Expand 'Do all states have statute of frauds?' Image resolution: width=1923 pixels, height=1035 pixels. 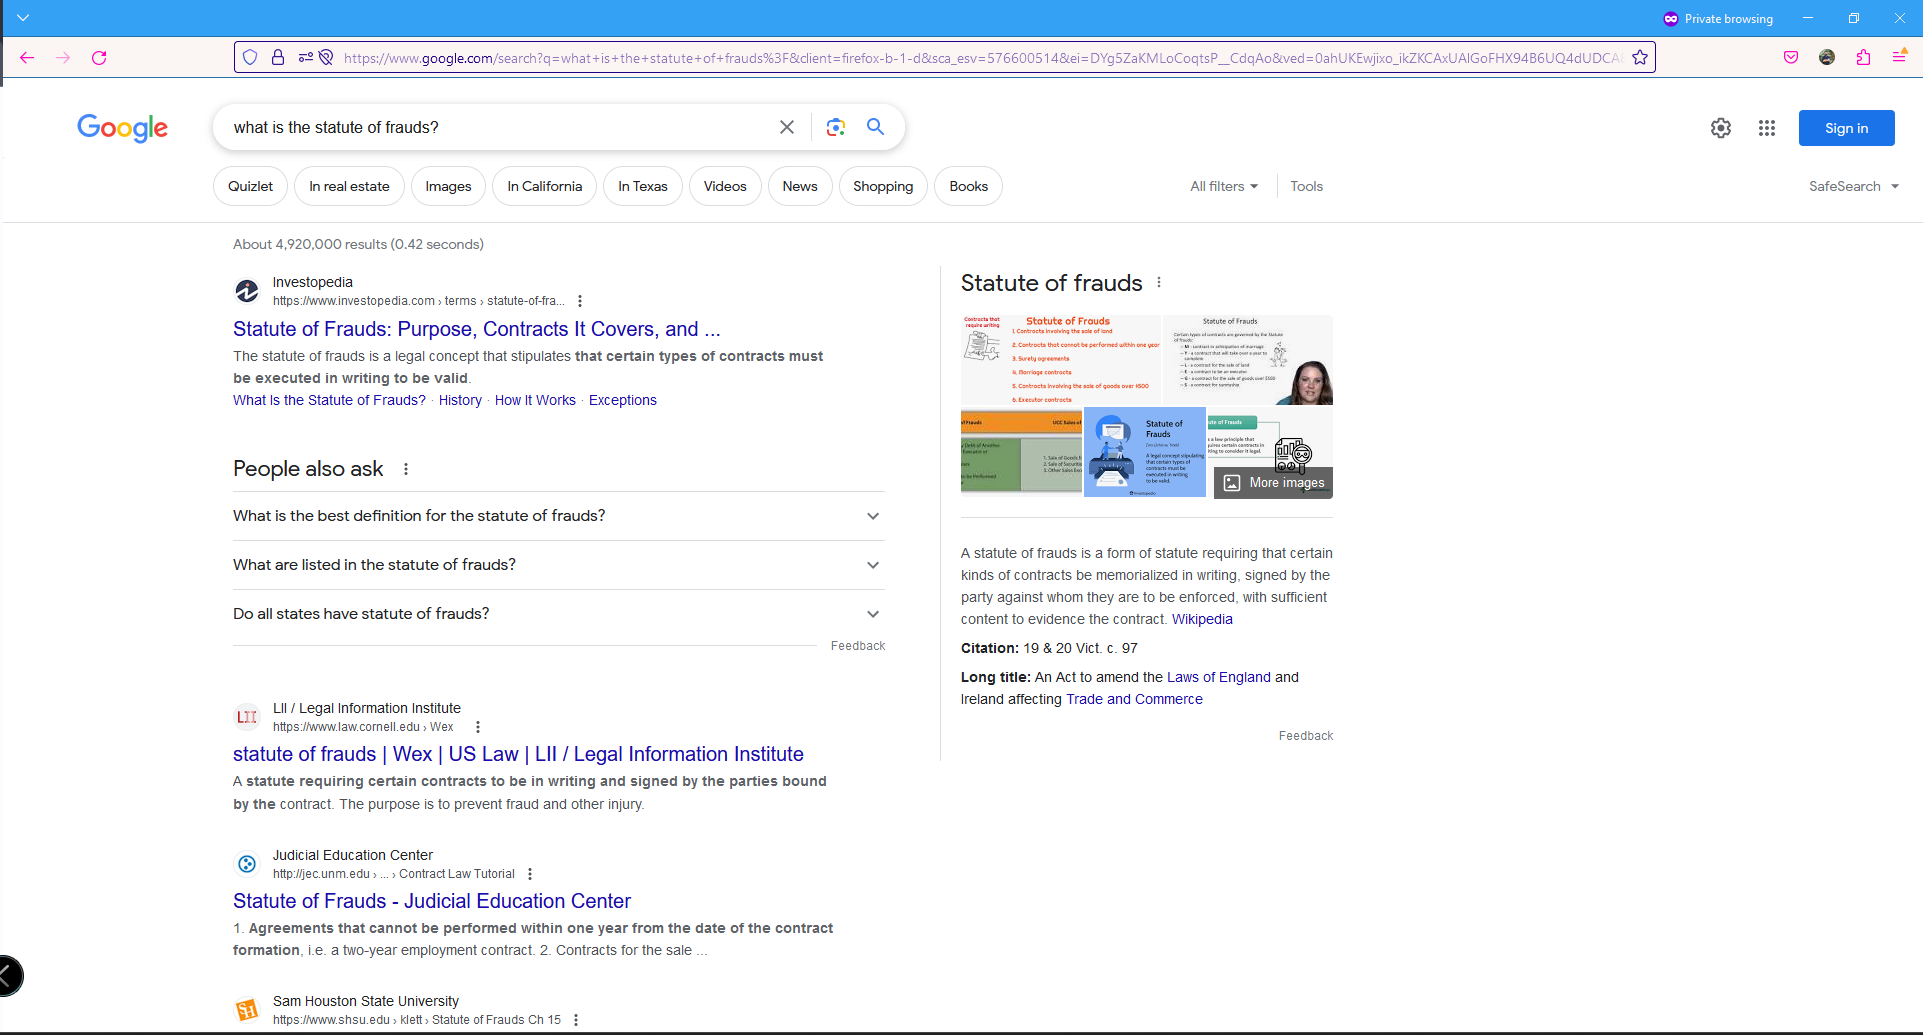[559, 614]
